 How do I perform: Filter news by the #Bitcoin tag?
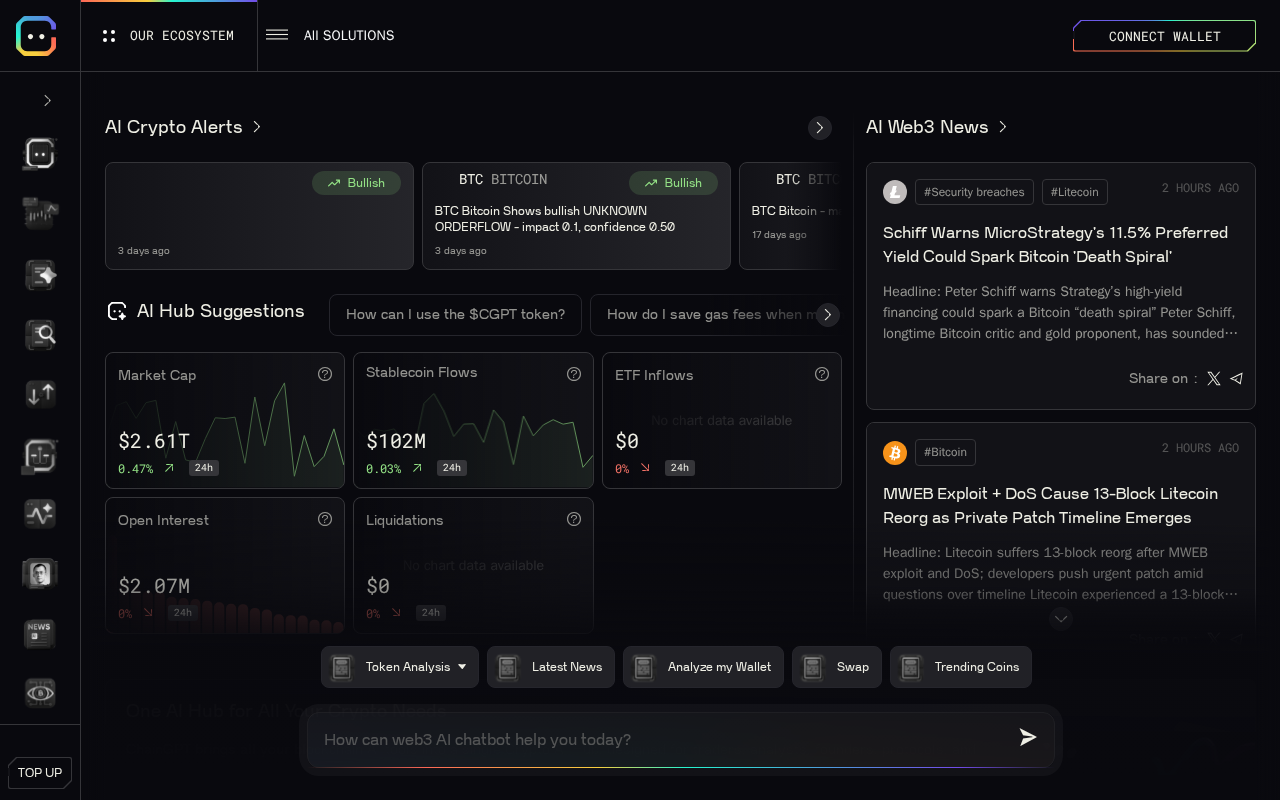[945, 453]
